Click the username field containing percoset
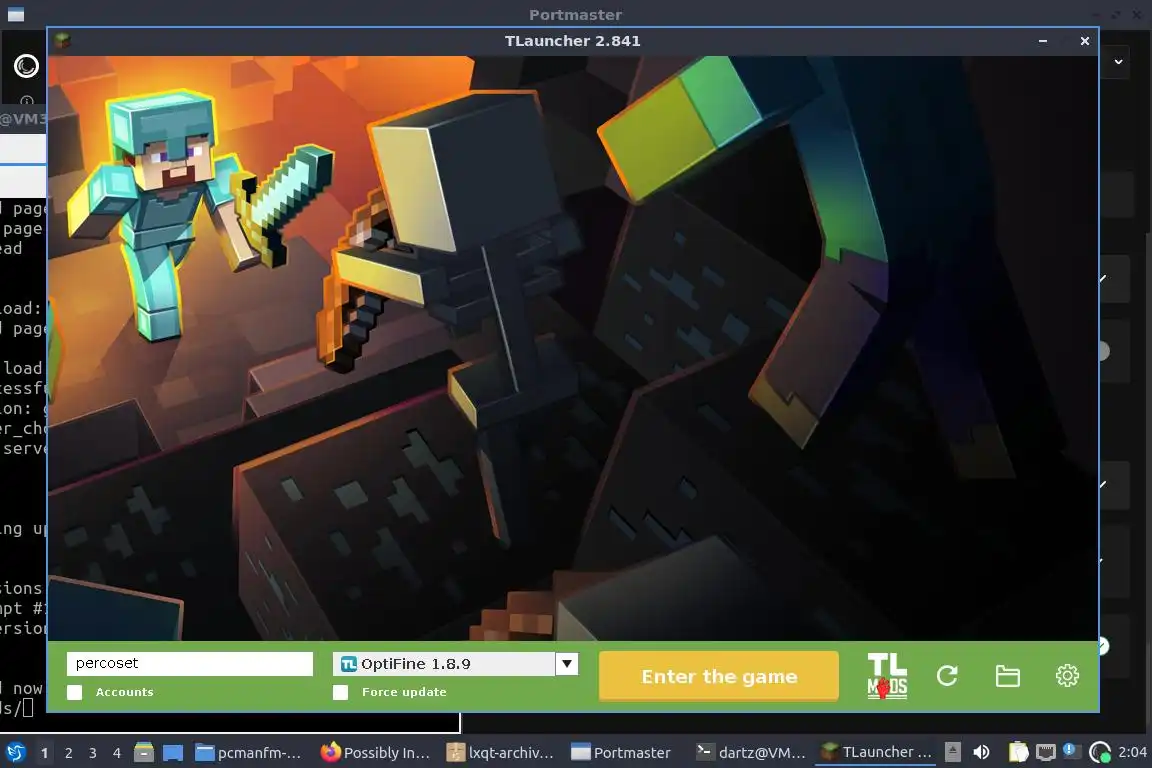The width and height of the screenshot is (1152, 768). [190, 664]
